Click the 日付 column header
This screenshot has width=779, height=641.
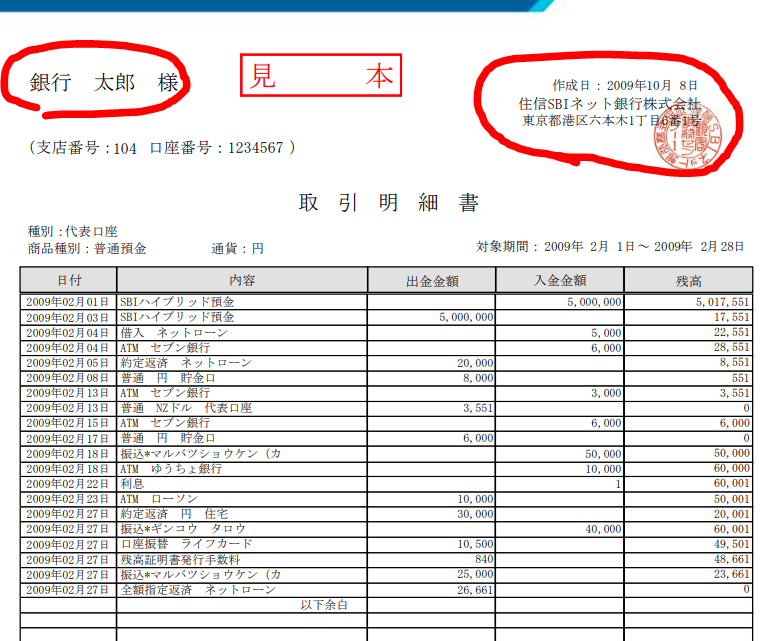[69, 281]
